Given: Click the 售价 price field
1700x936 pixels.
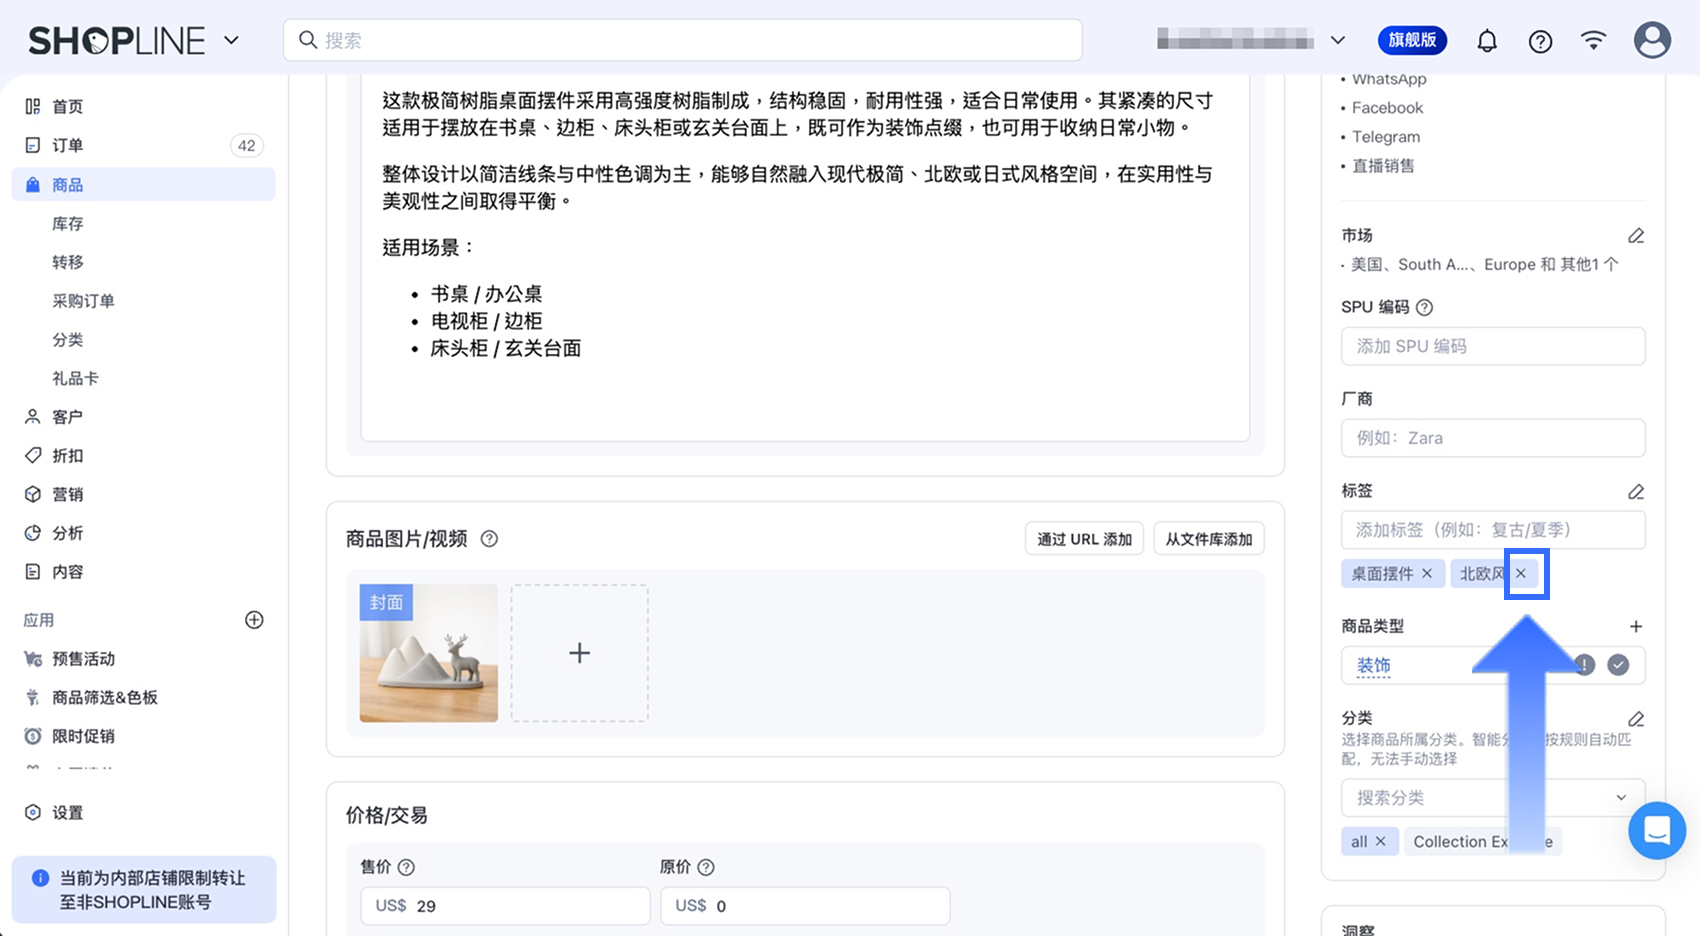Looking at the screenshot, I should tap(505, 906).
